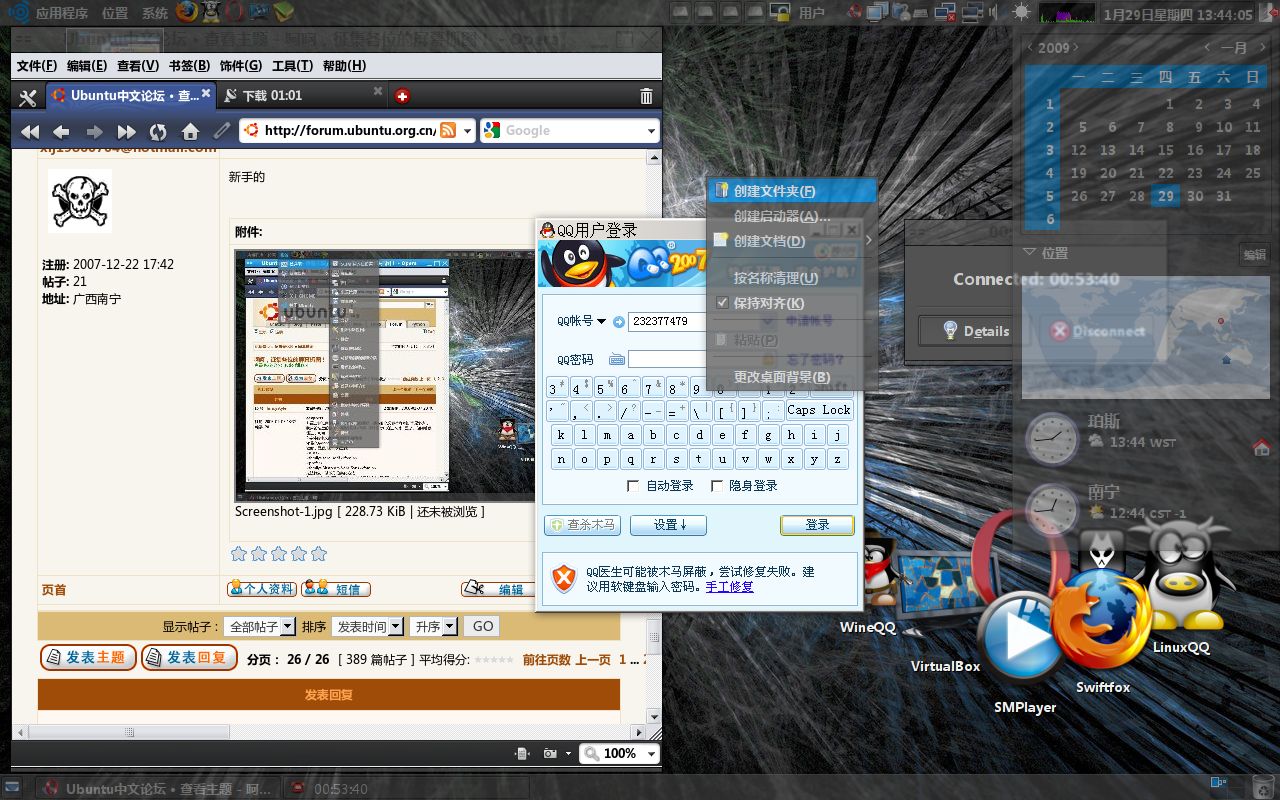The image size is (1280, 800).
Task: Go back with the Back arrow
Action: coord(62,132)
